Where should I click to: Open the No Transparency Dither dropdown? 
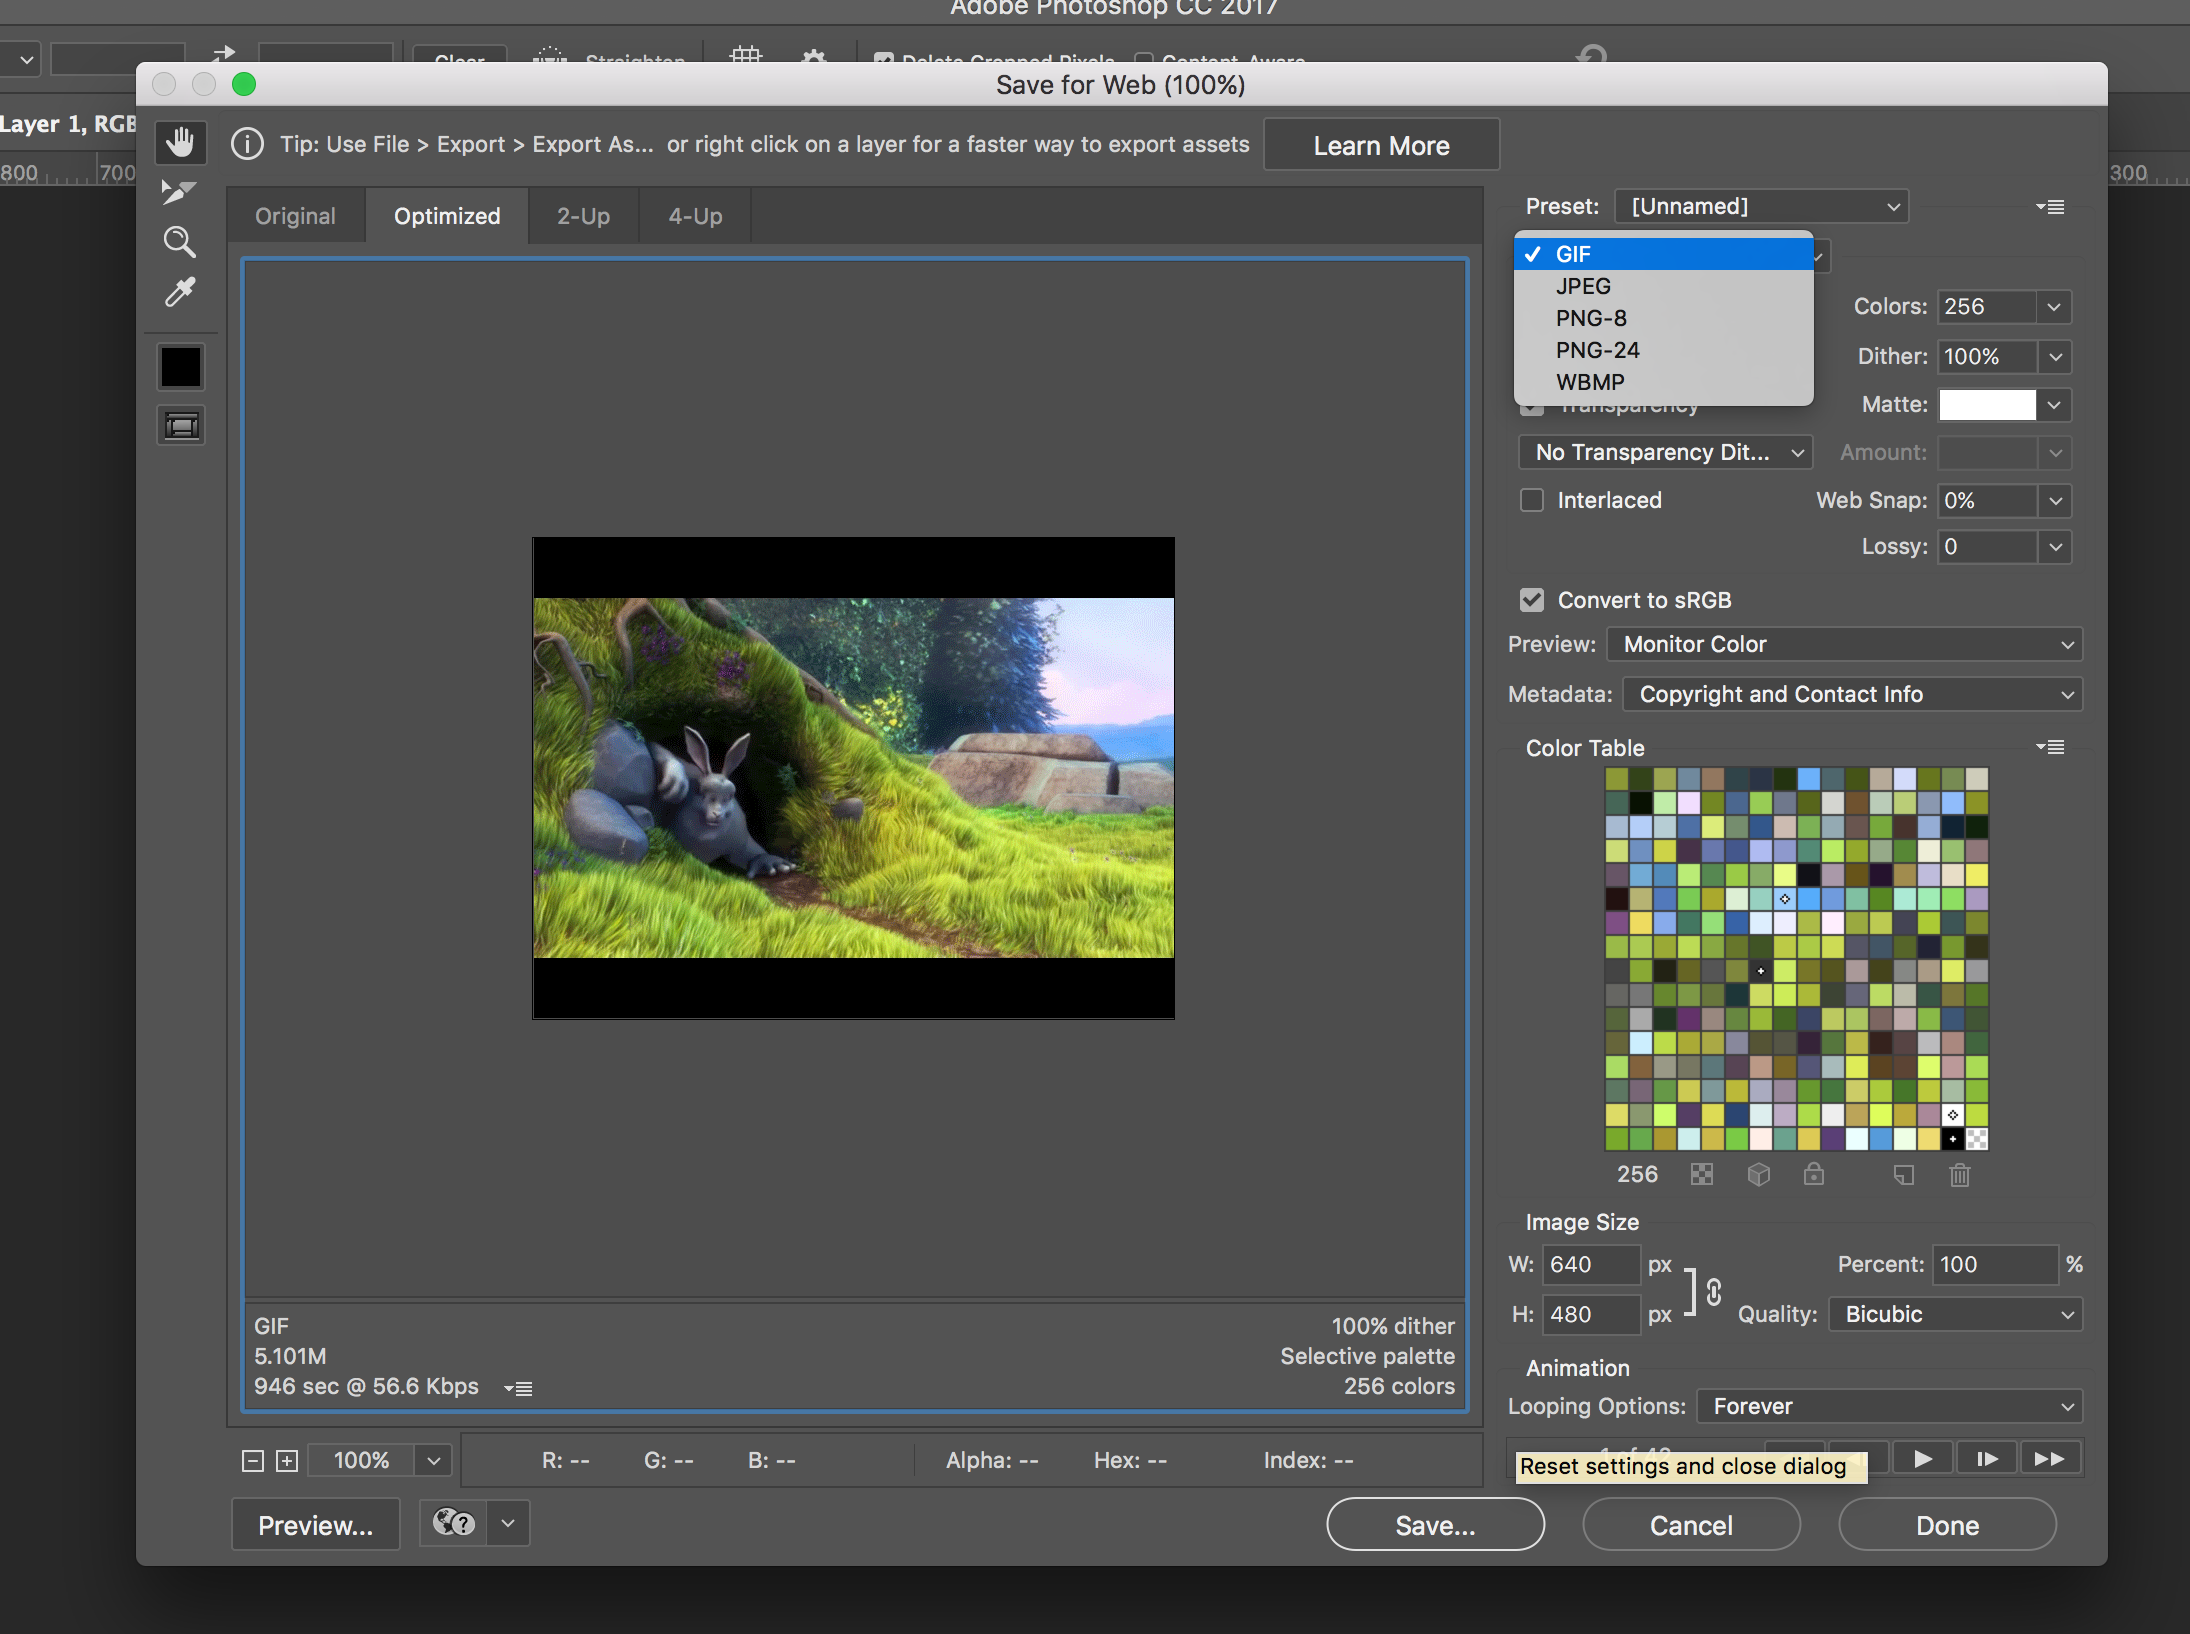click(1666, 452)
